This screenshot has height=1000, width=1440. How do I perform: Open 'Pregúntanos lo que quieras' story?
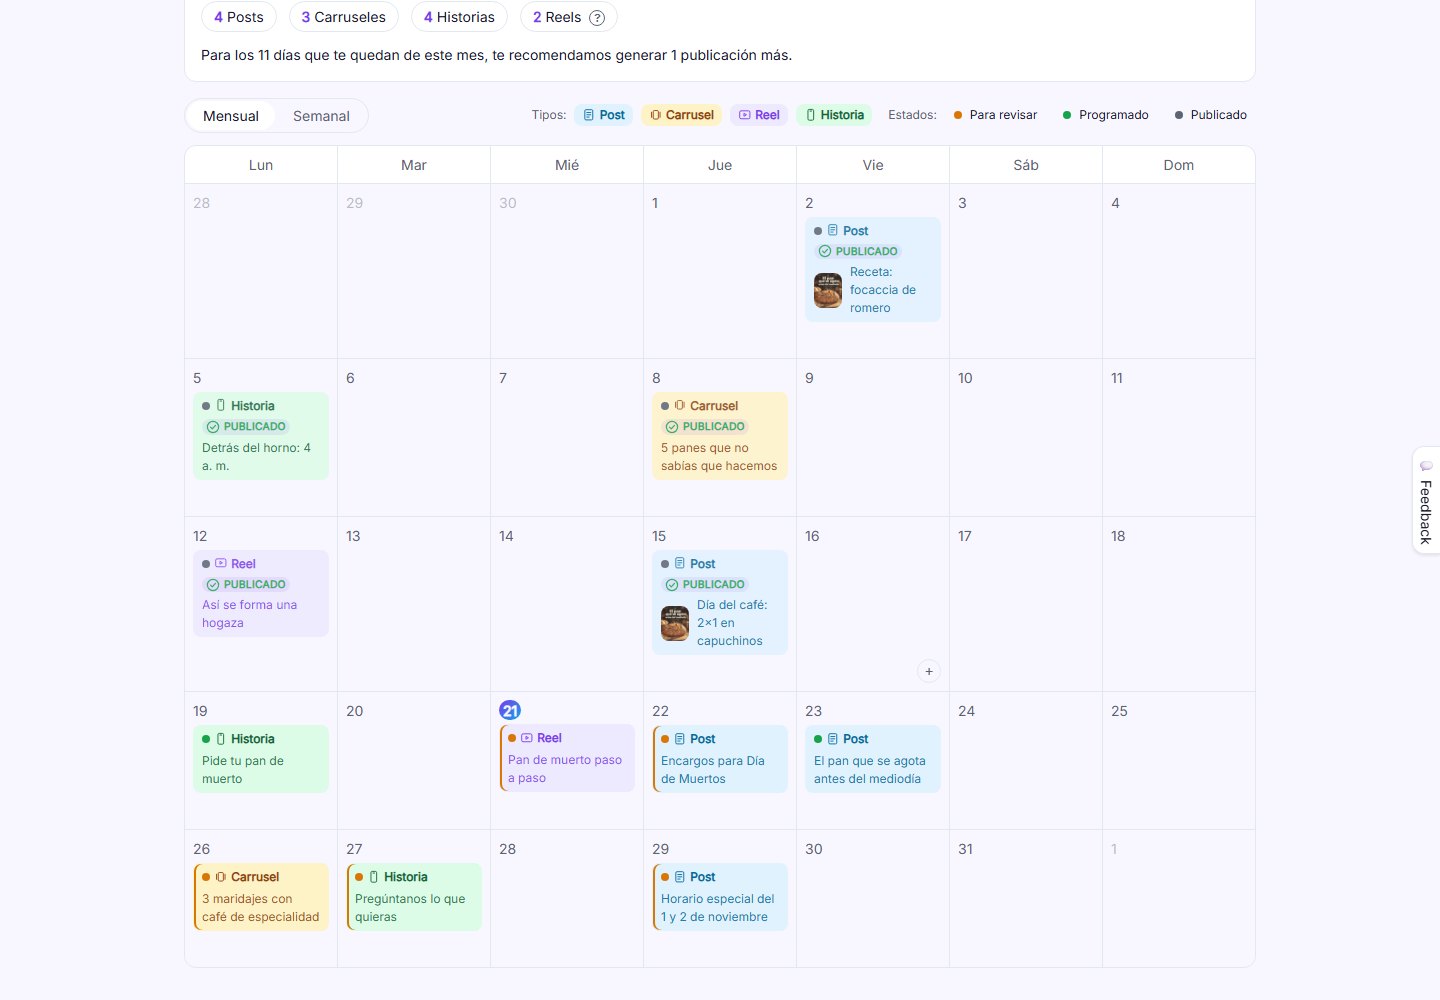tap(414, 897)
